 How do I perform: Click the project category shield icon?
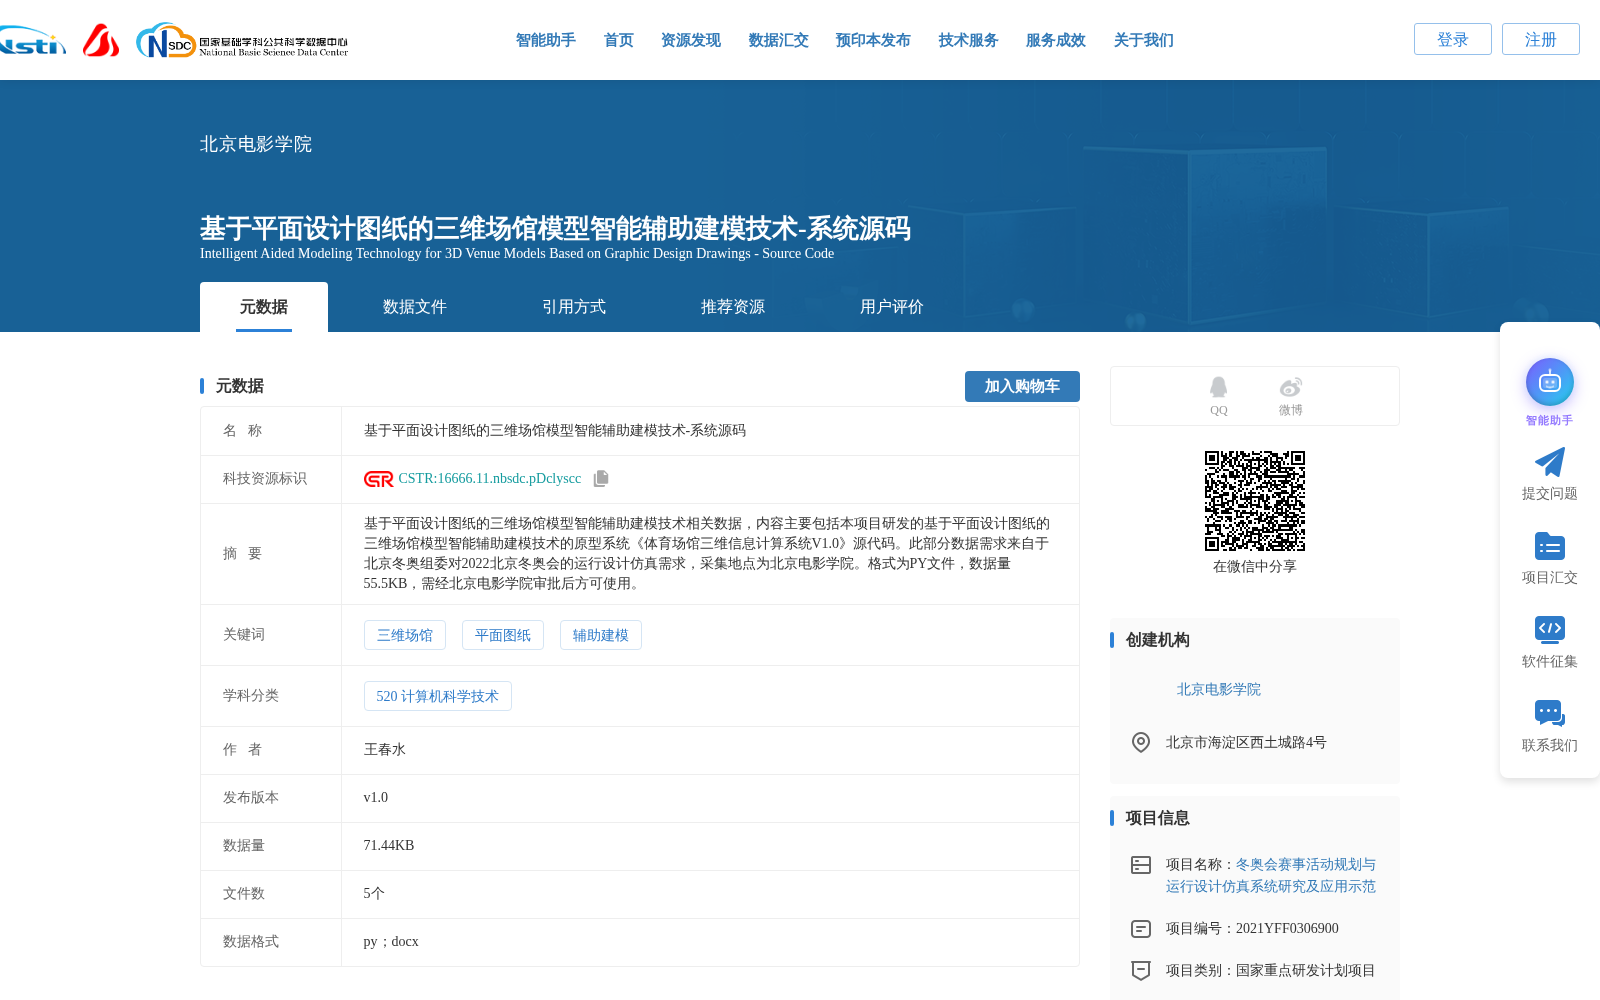1141,971
